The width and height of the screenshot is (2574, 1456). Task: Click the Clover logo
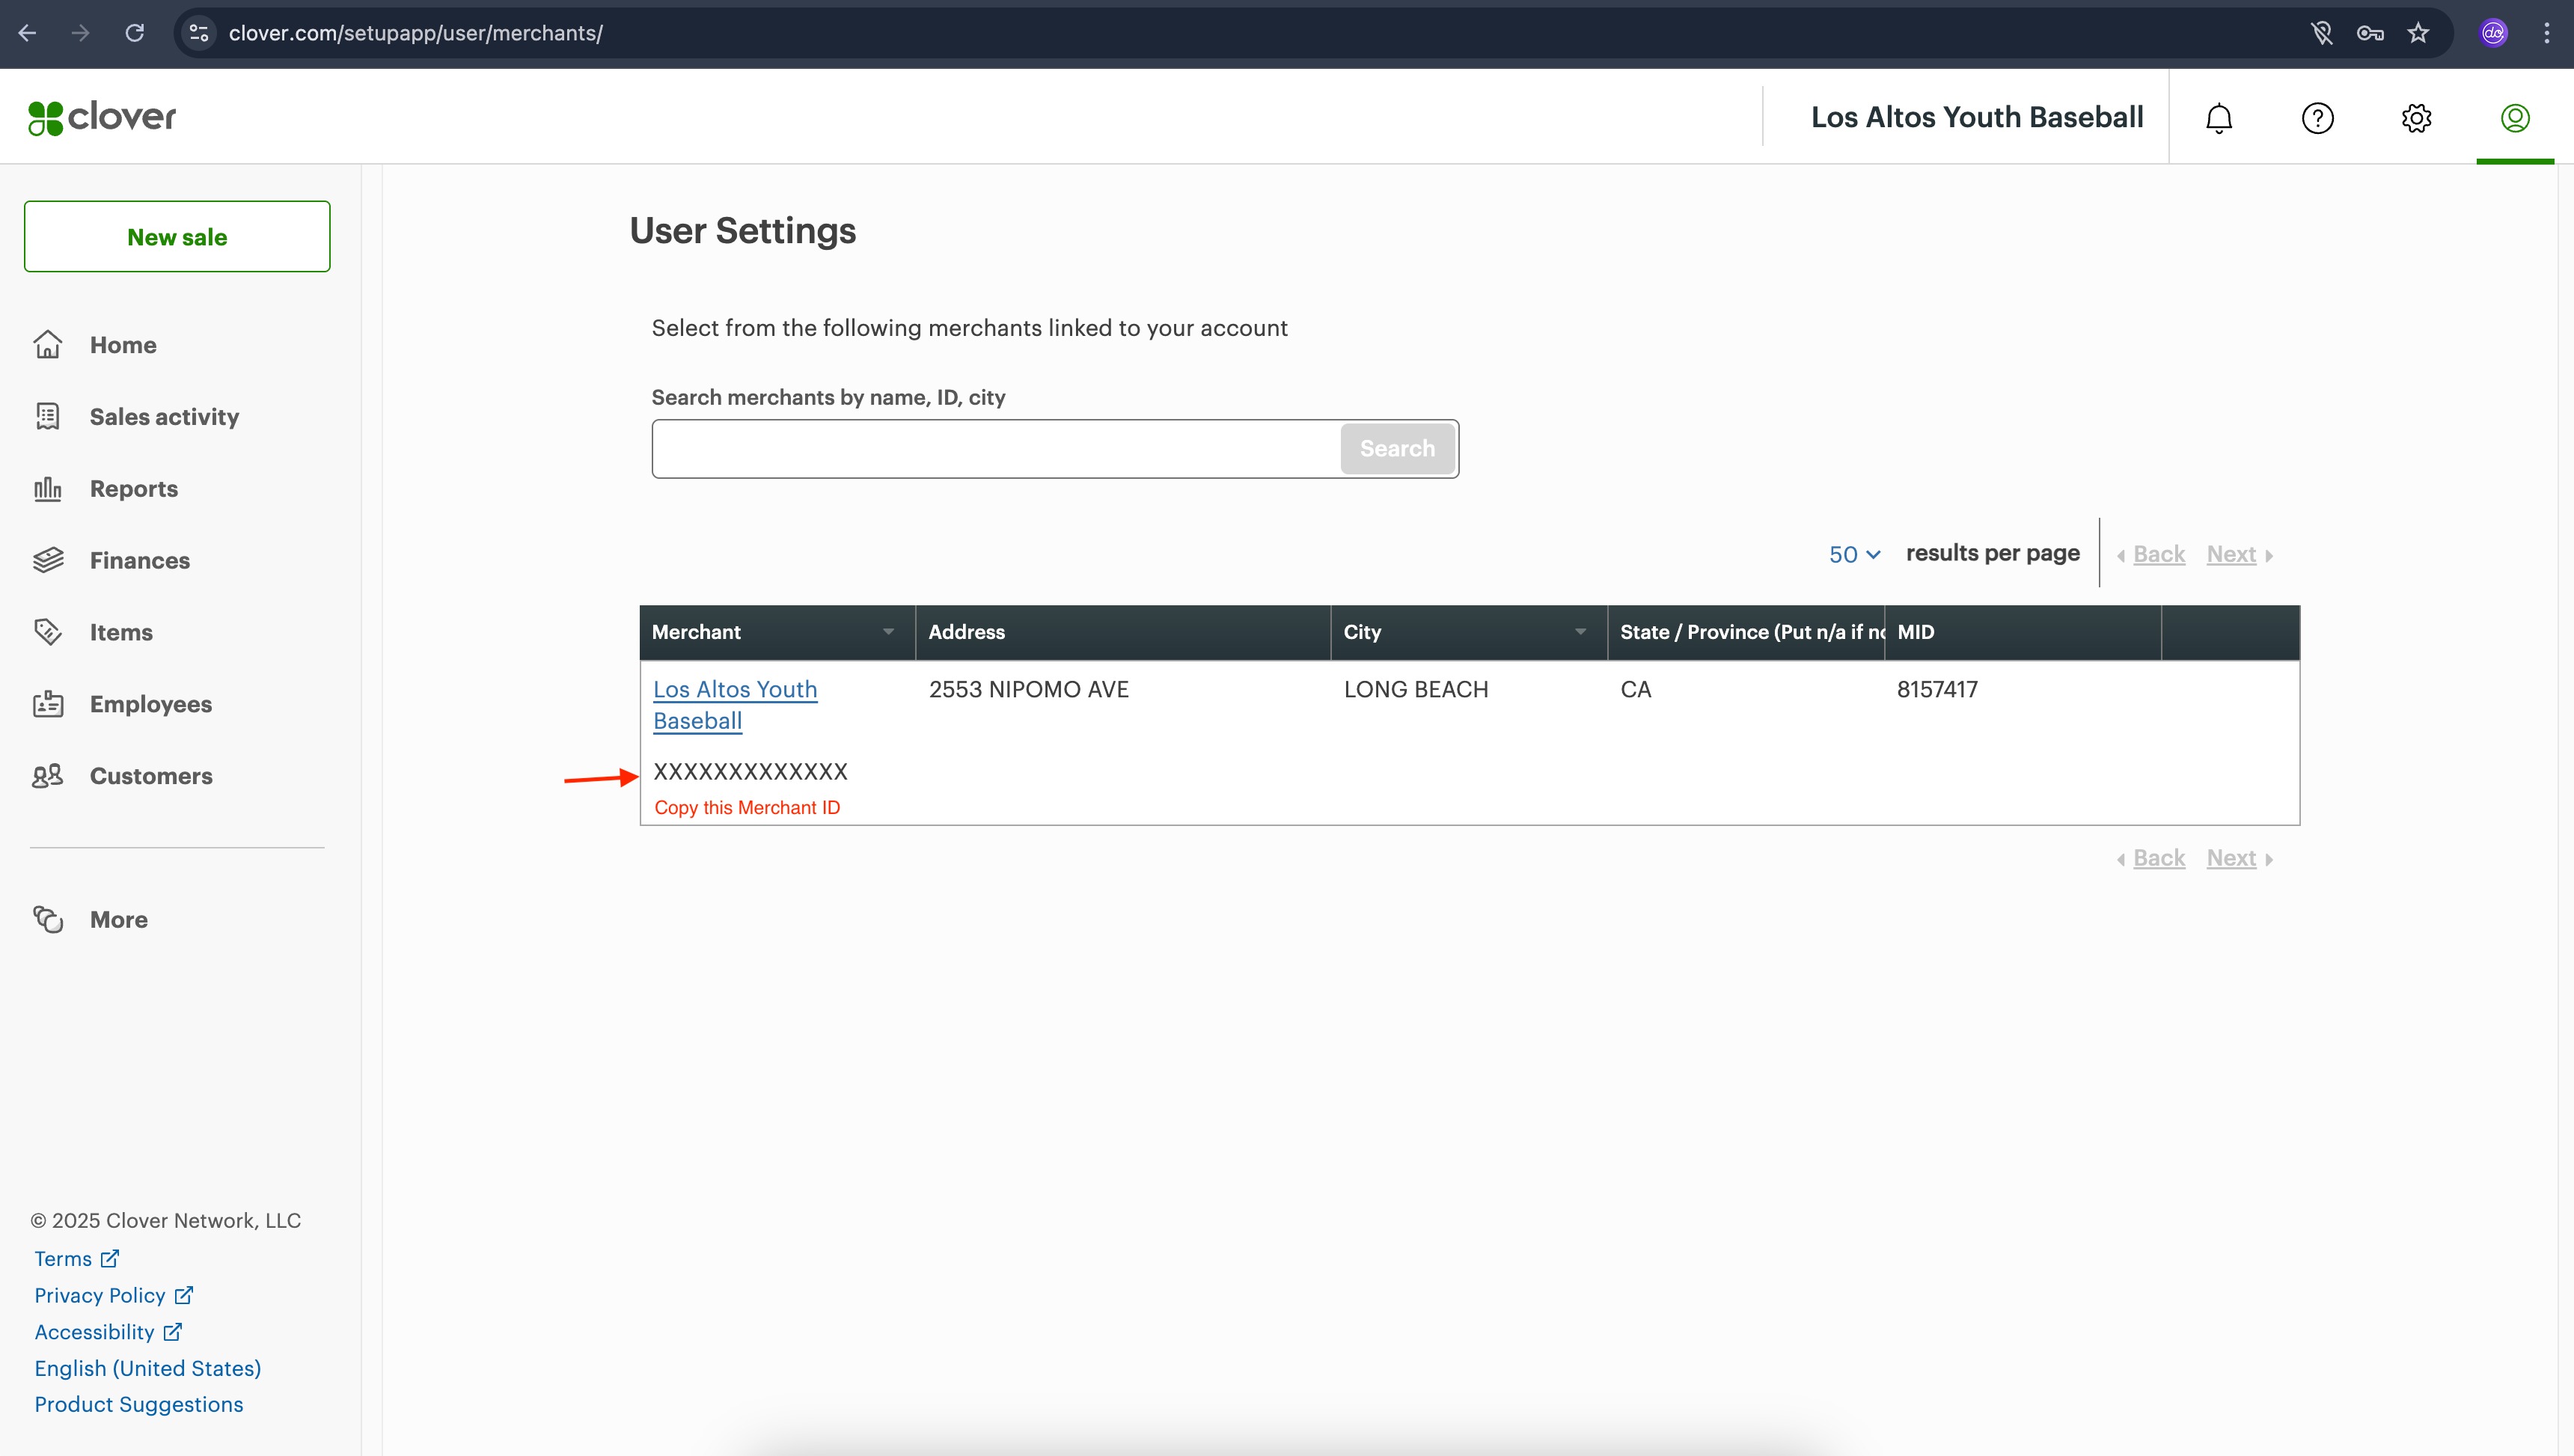pos(102,117)
